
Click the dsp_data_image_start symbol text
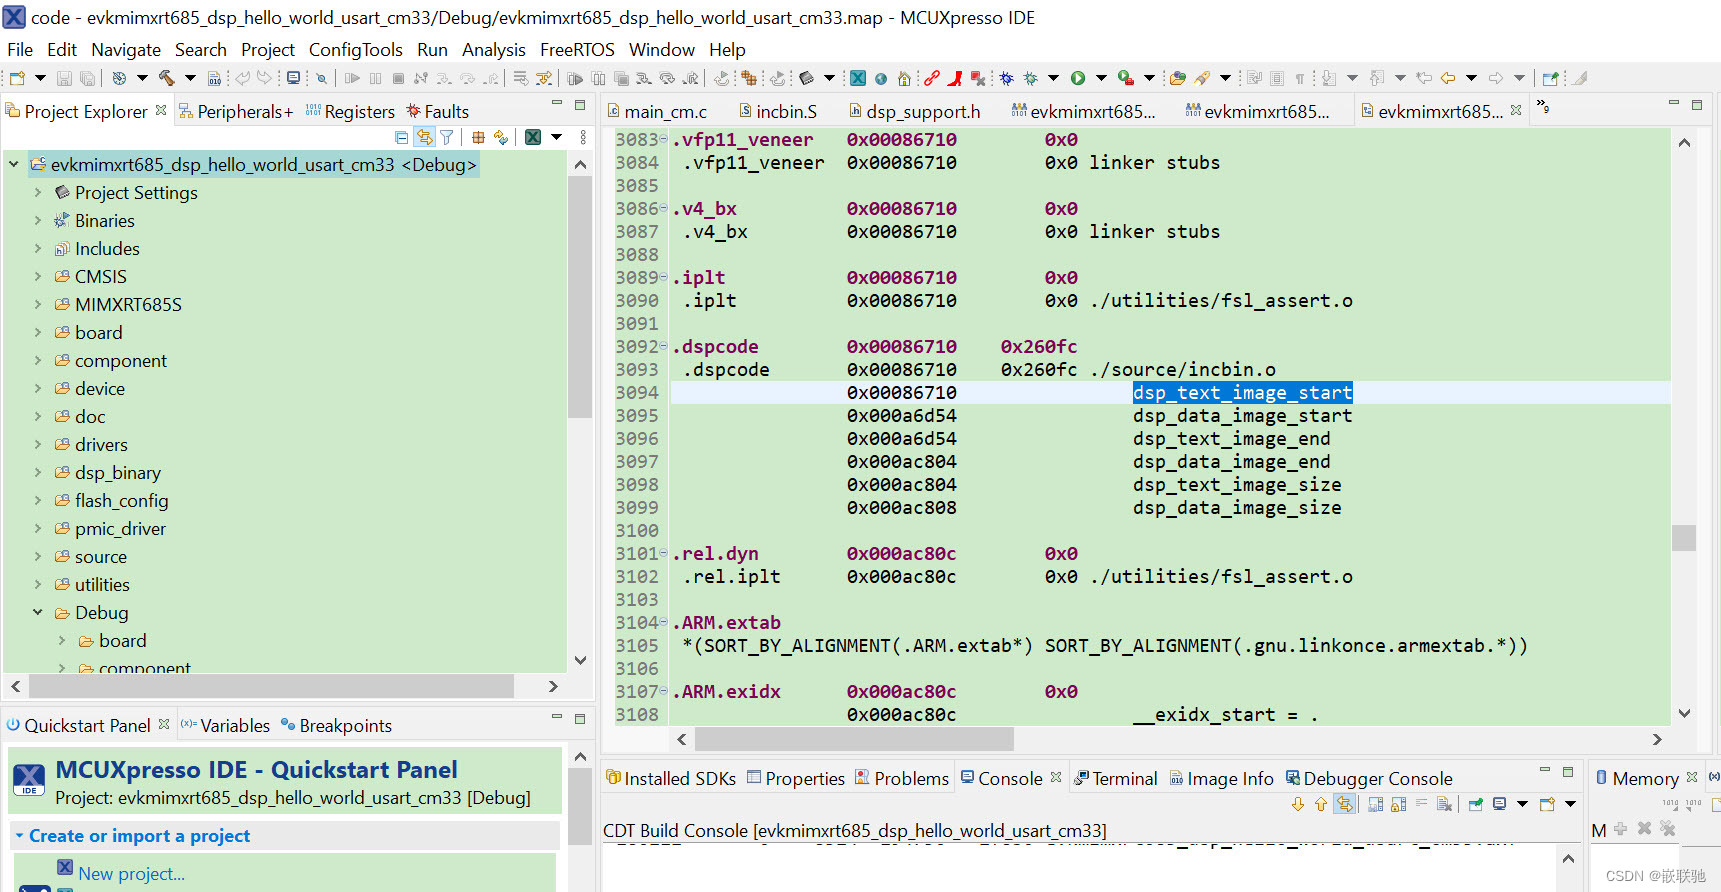(1242, 416)
